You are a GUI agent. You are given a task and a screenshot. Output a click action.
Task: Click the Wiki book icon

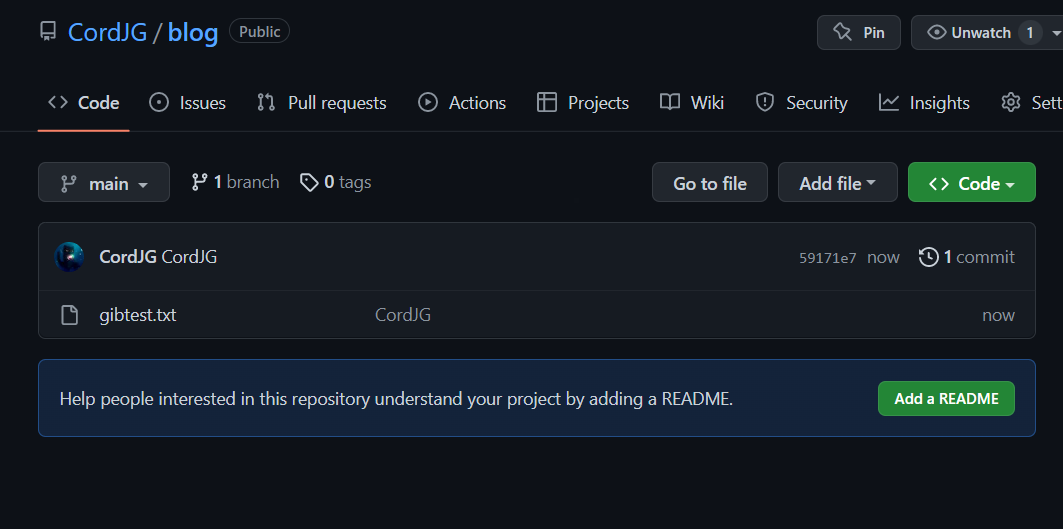[670, 103]
